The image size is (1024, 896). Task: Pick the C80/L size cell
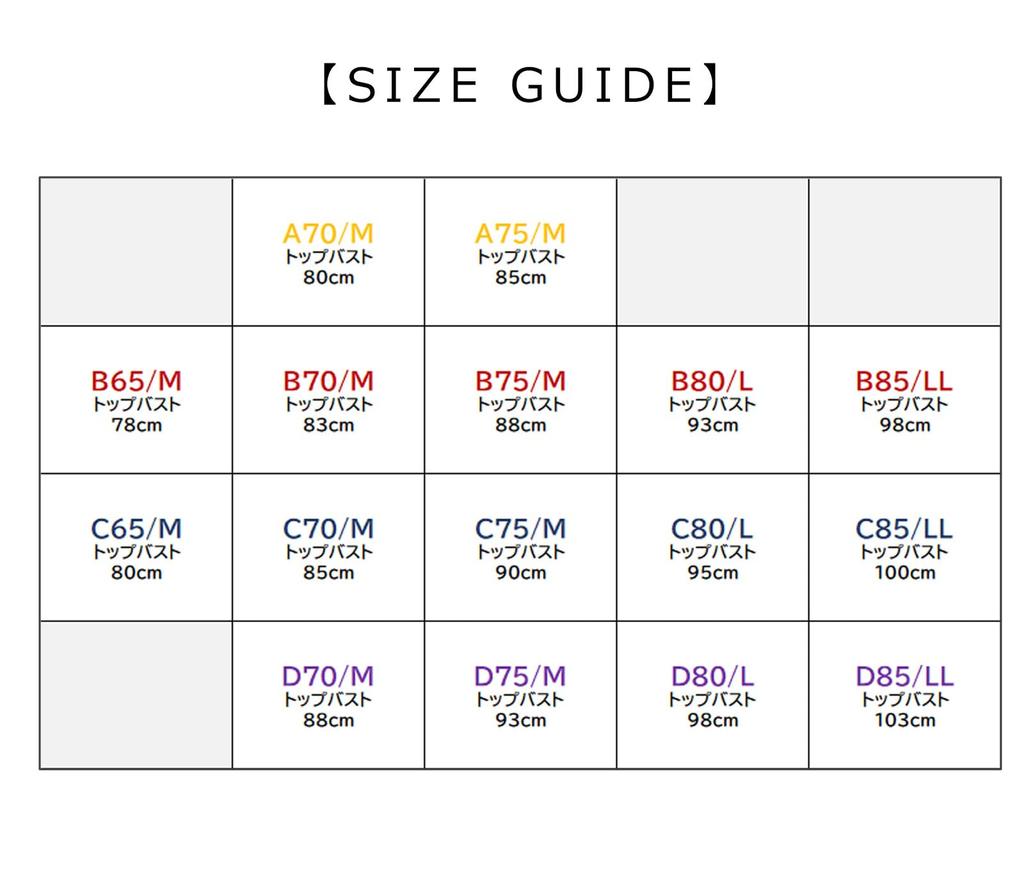712,548
